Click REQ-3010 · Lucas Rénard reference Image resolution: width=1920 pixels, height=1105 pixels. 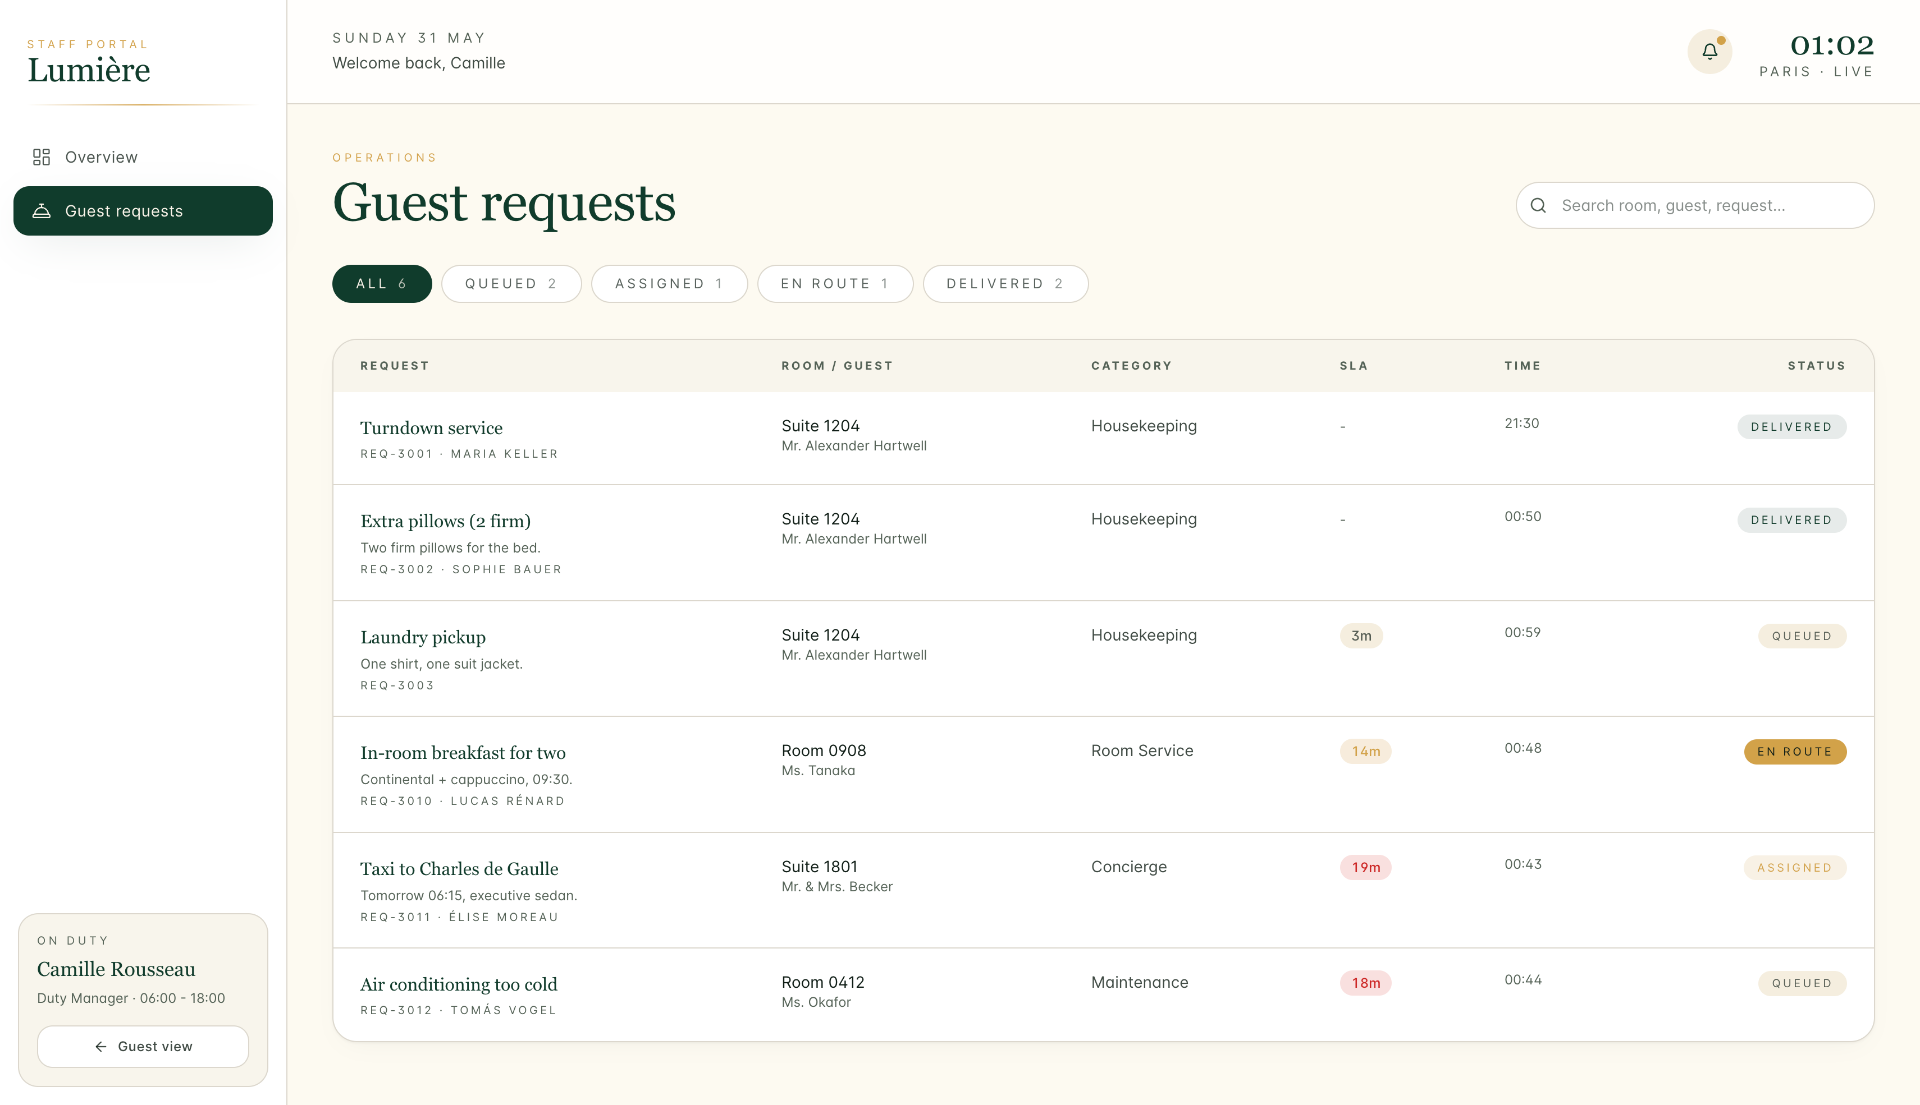tap(463, 802)
